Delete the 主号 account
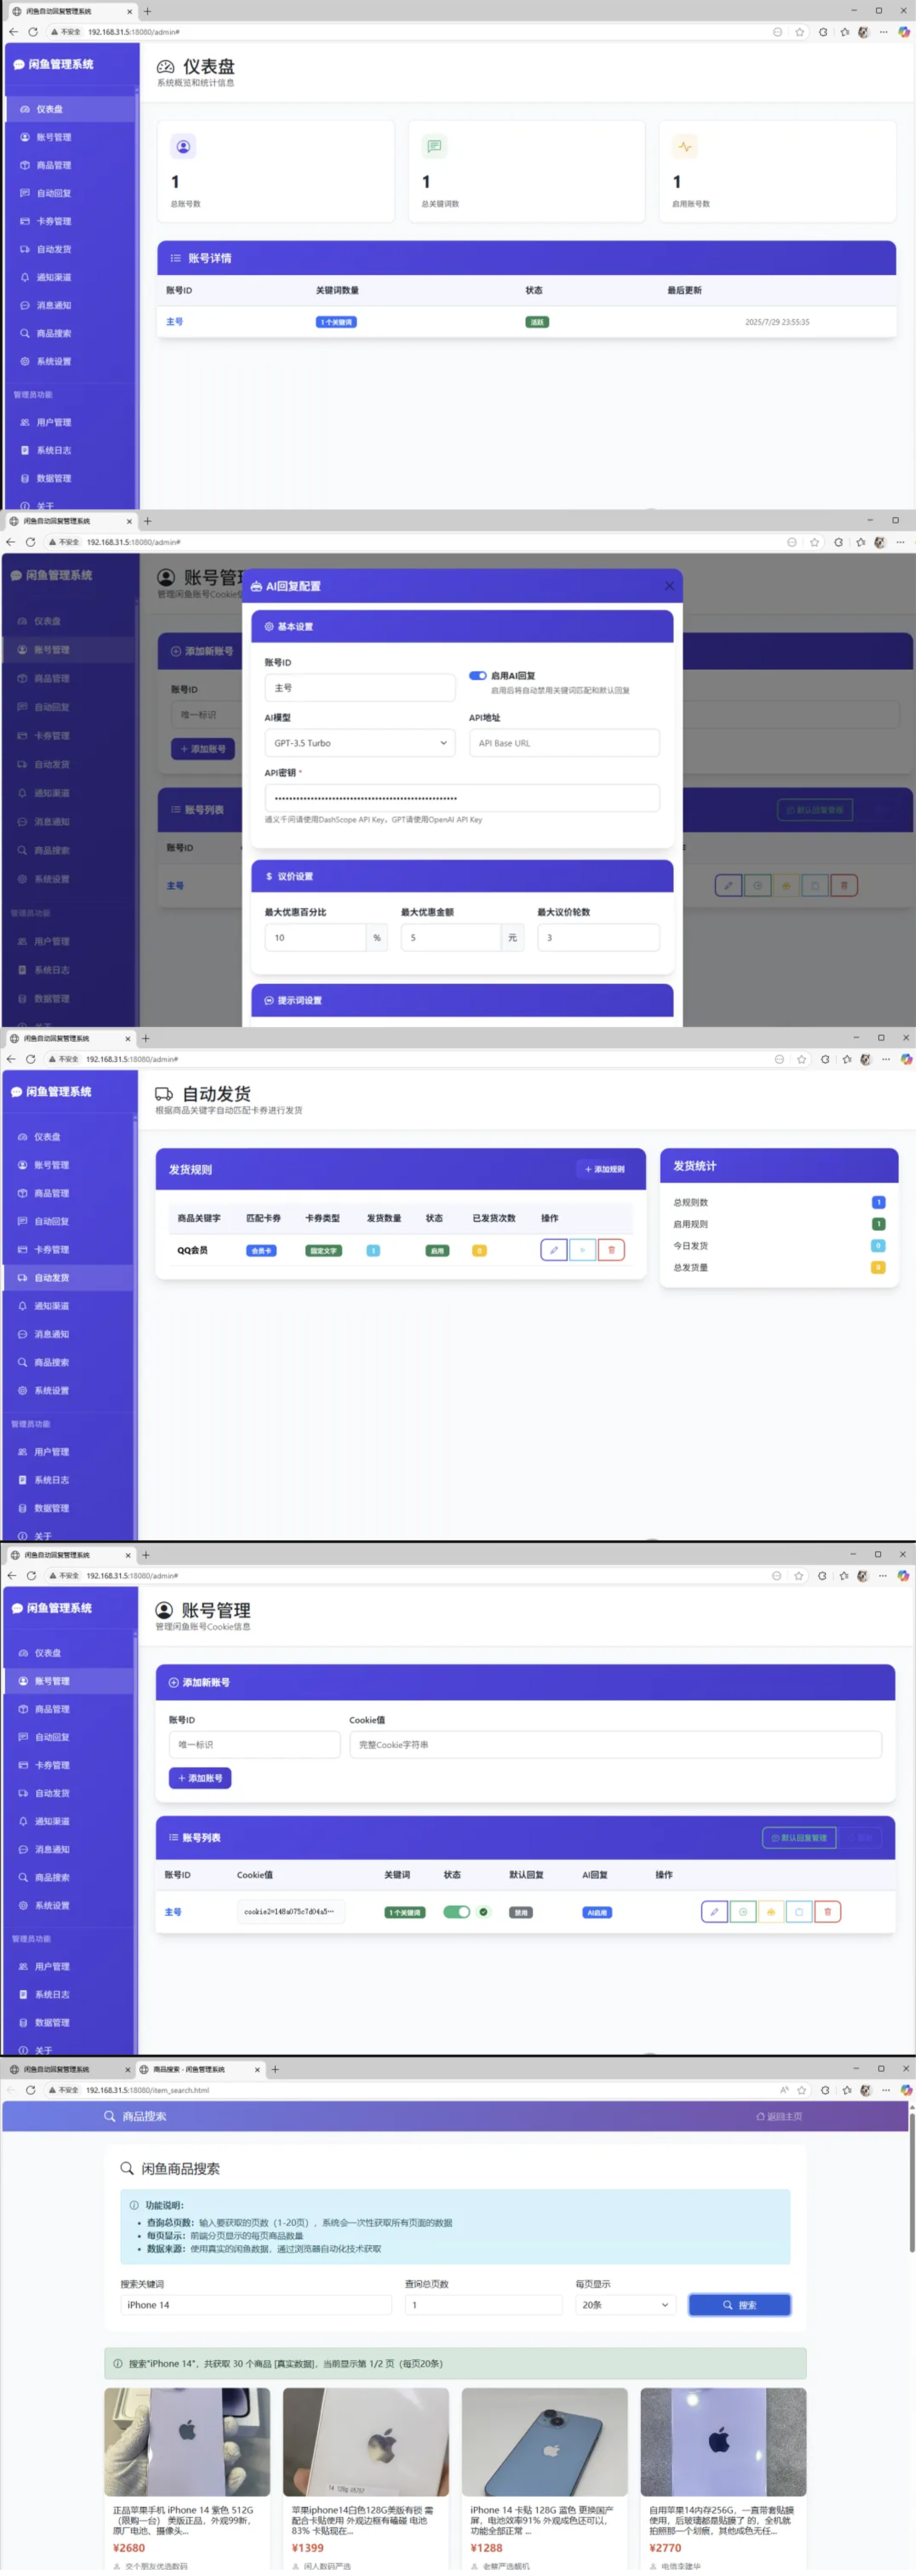 tap(827, 1912)
